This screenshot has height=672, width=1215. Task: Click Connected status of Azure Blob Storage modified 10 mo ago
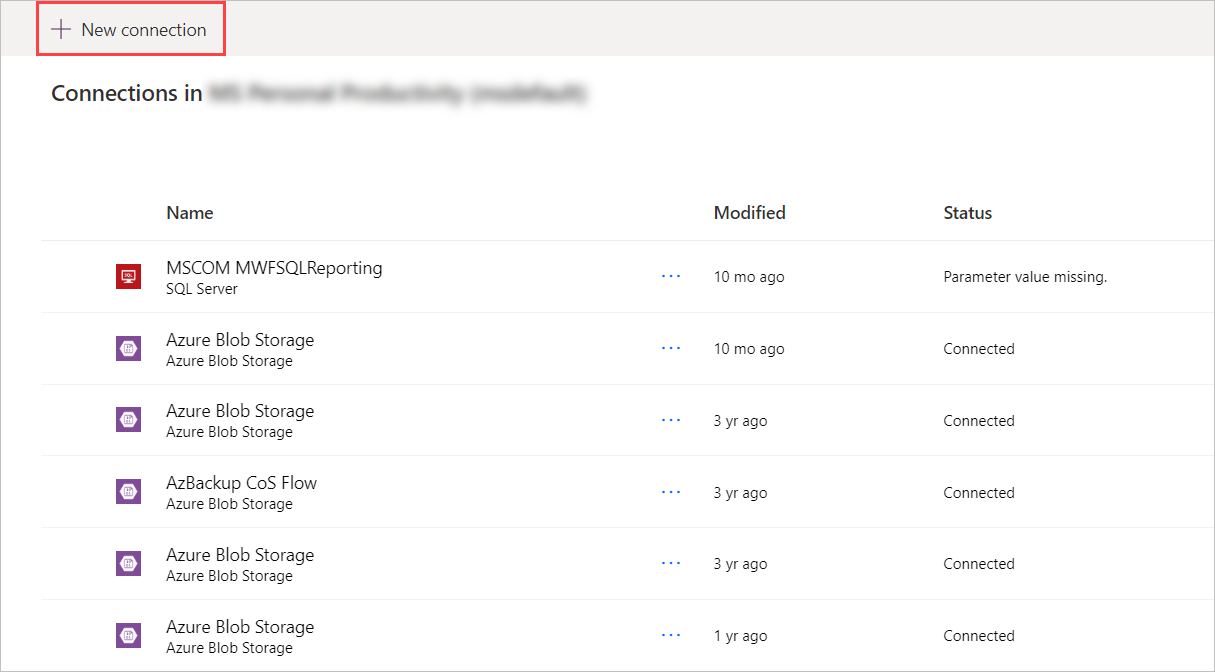point(979,349)
